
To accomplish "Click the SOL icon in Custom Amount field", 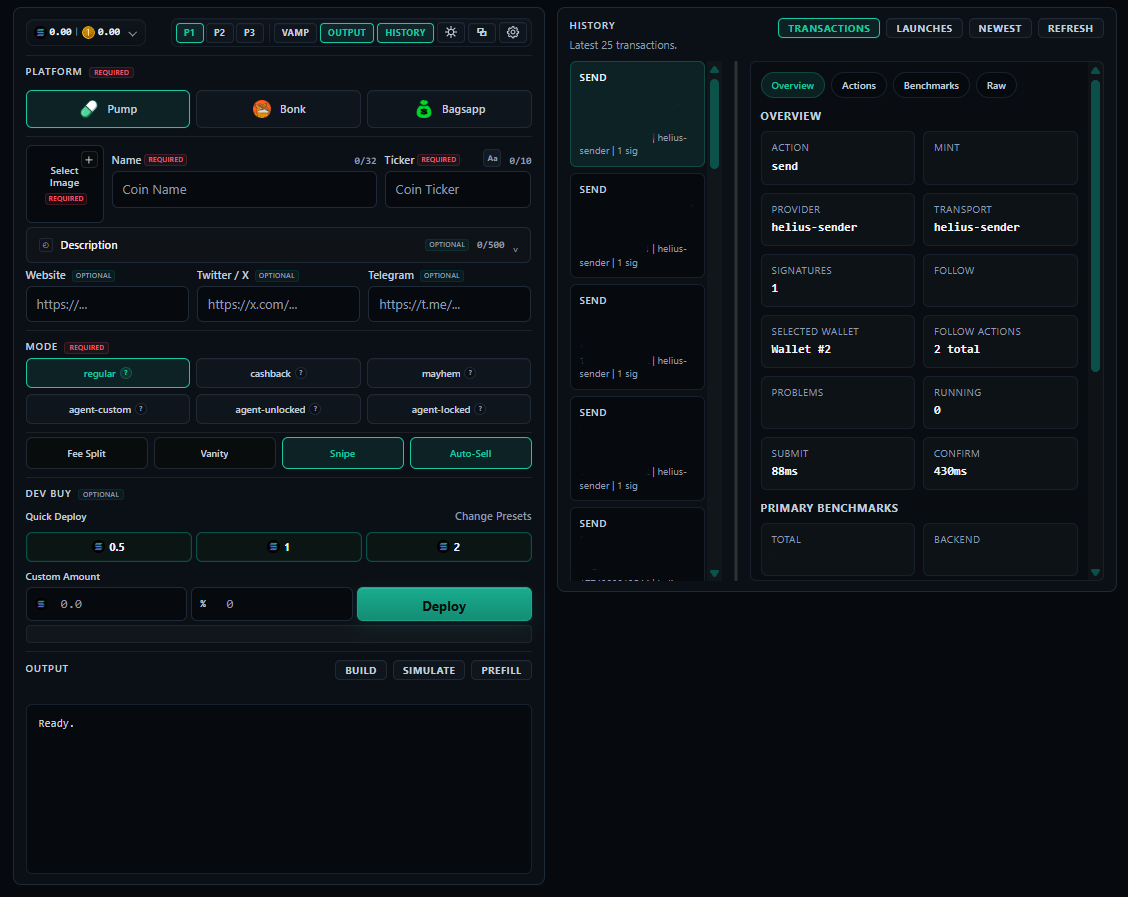I will point(41,604).
